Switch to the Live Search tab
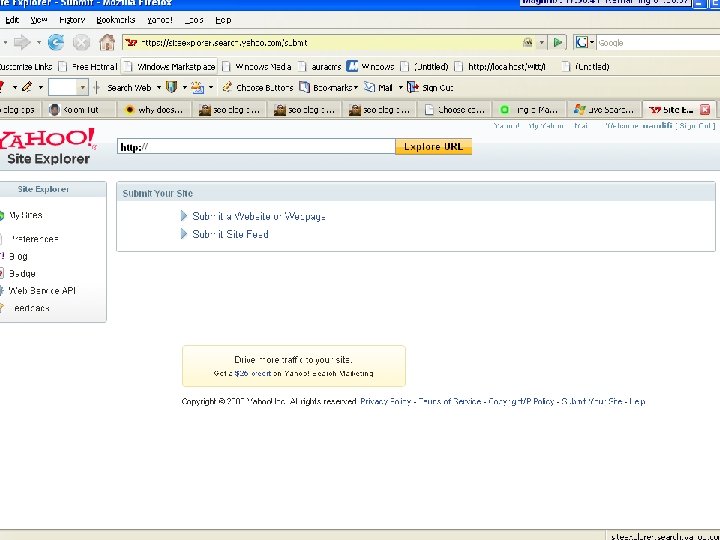Image resolution: width=720 pixels, height=540 pixels. 604,109
